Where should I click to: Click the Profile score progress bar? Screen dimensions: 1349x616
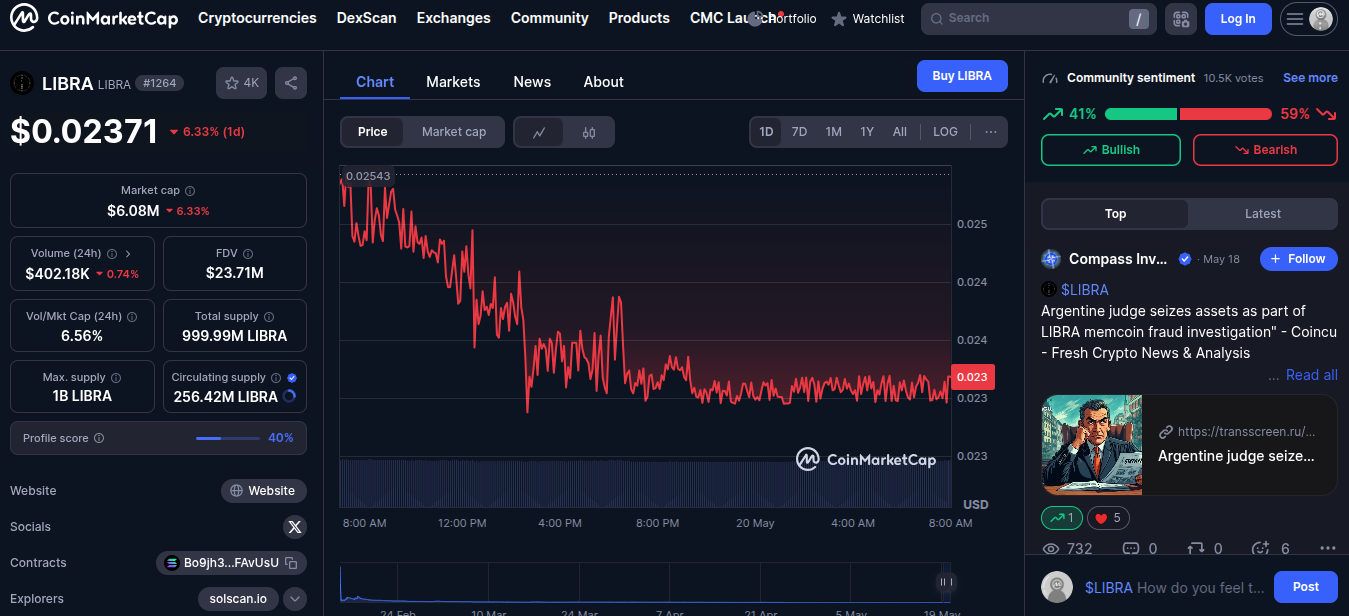click(x=228, y=438)
